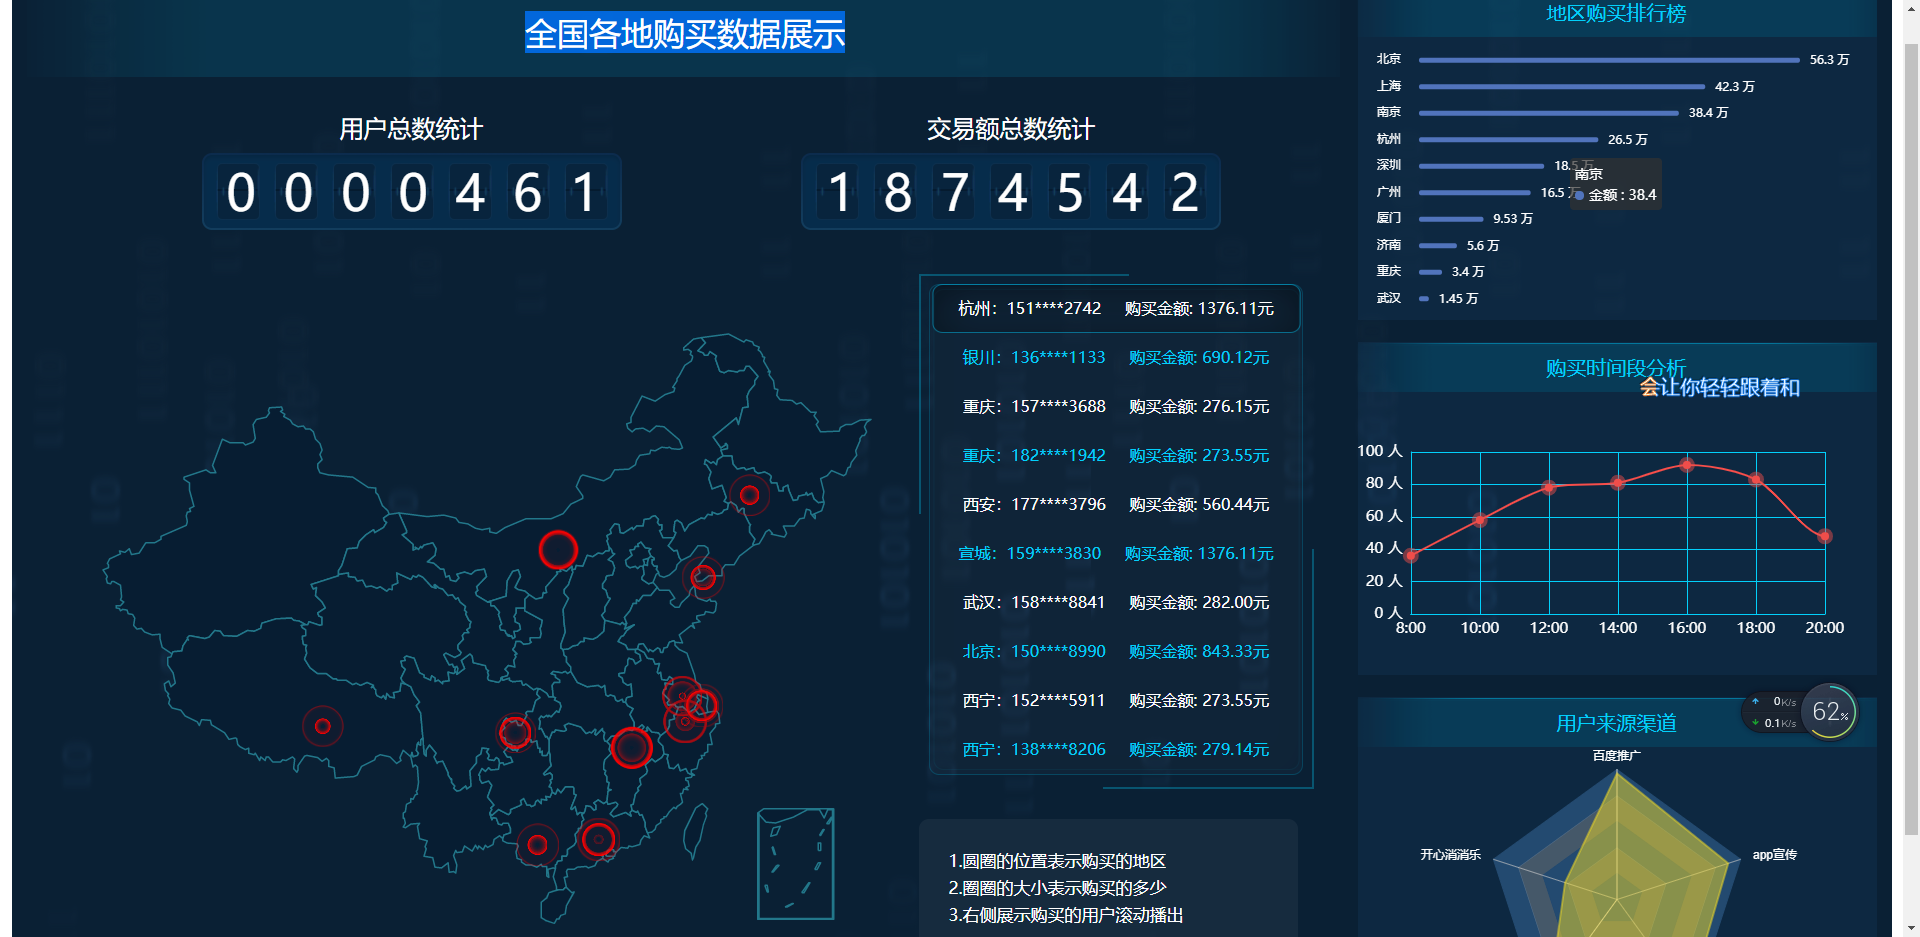Select the 重庆 bar showing 3.4 万
The height and width of the screenshot is (937, 1920).
tap(1430, 272)
